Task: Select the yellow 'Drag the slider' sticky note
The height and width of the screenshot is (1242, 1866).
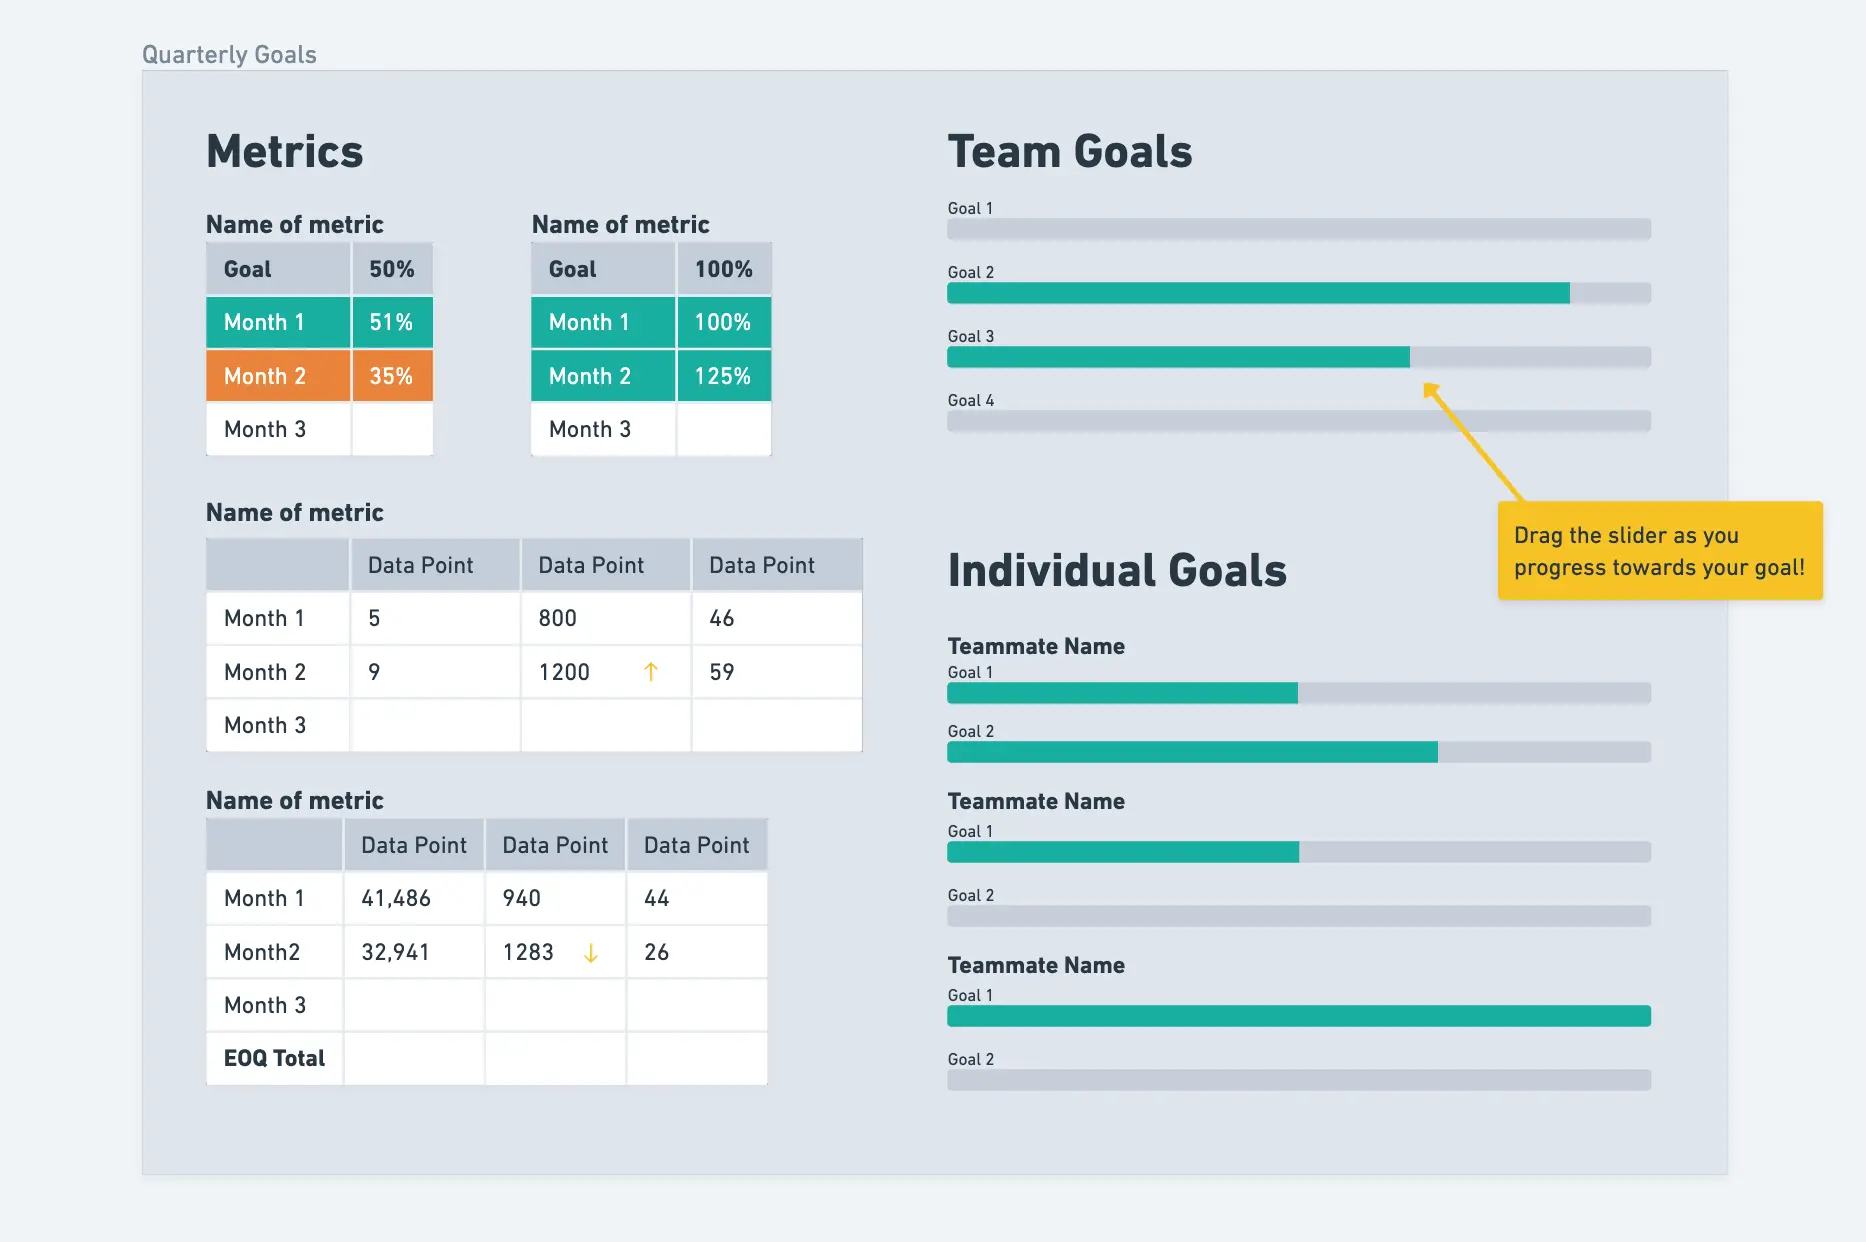Action: [1659, 551]
